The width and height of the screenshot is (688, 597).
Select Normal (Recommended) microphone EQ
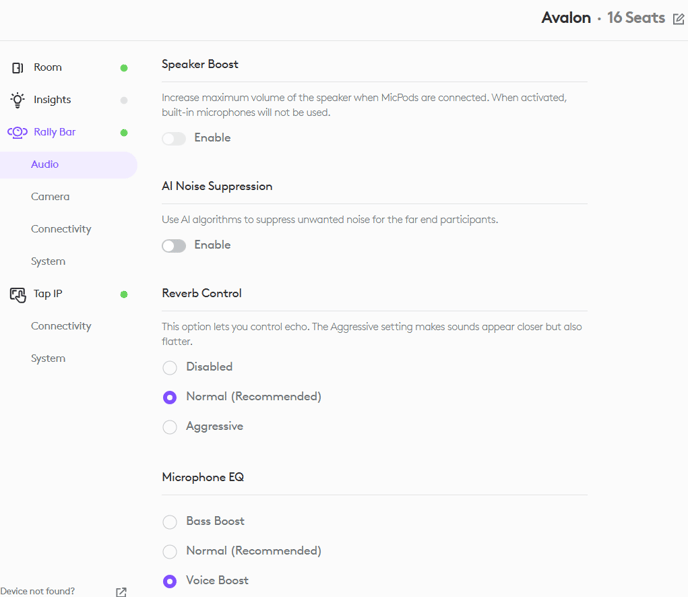170,552
